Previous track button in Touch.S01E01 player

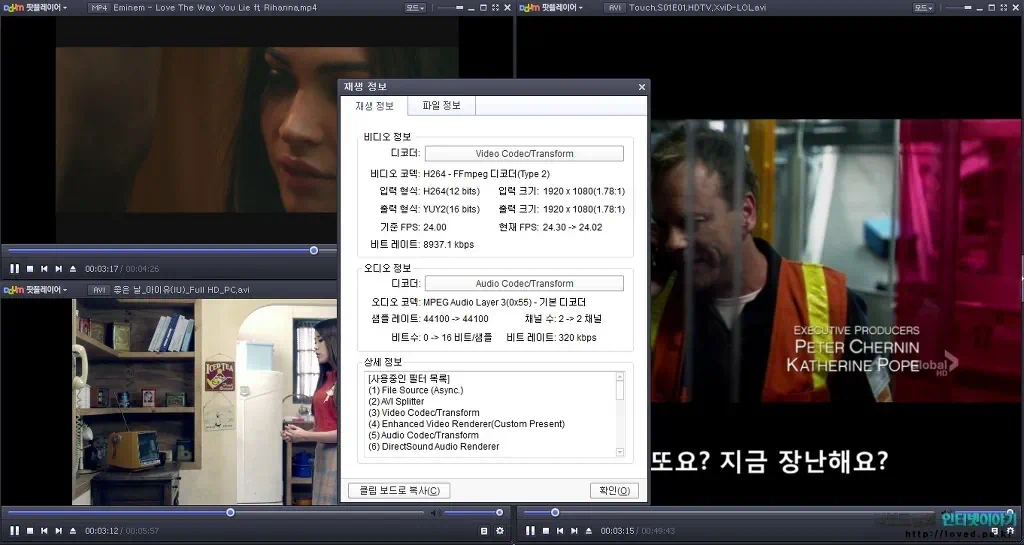[560, 531]
